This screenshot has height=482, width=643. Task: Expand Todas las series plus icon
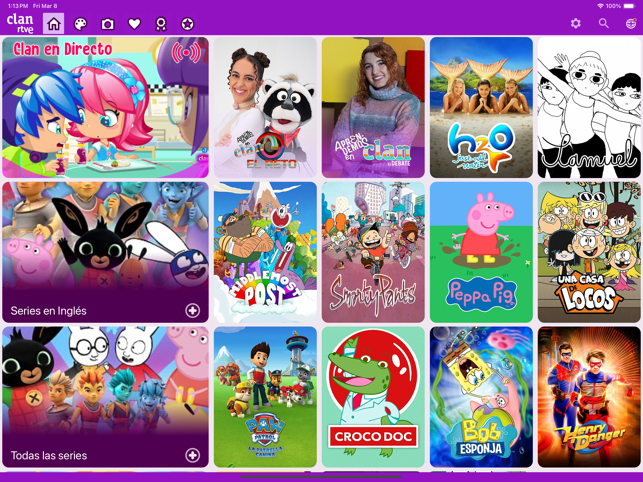pos(192,455)
